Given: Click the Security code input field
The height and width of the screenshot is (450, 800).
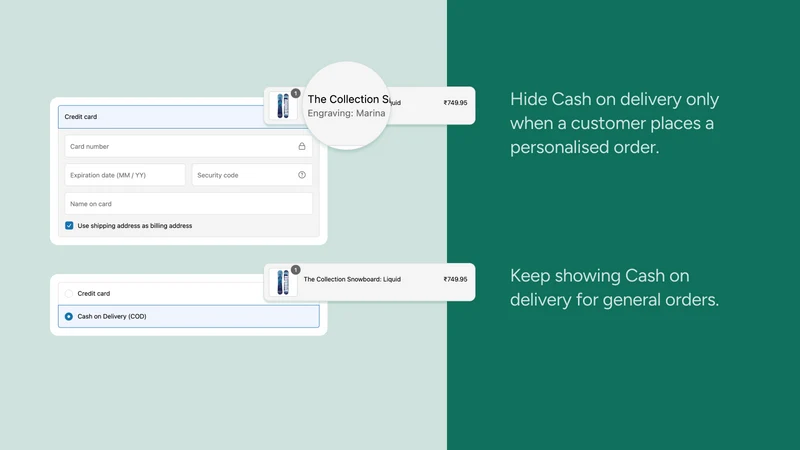Looking at the screenshot, I should [x=252, y=175].
